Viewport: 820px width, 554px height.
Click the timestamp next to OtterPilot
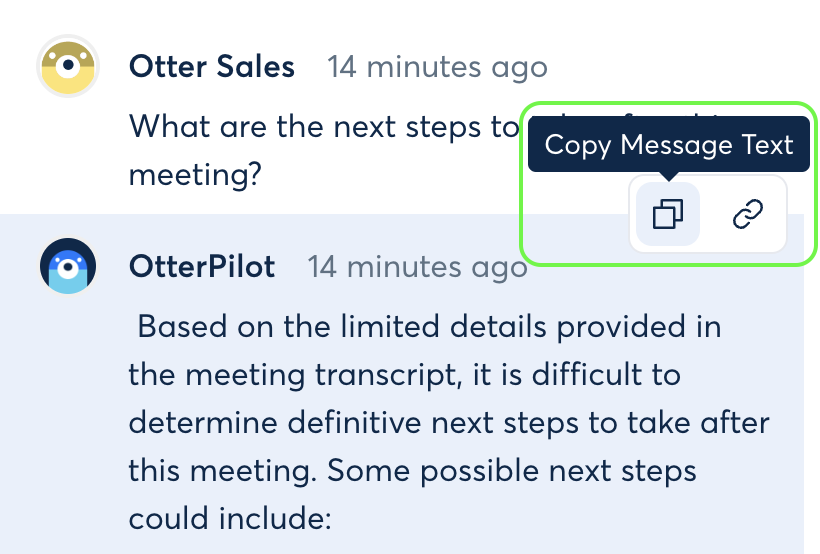pyautogui.click(x=417, y=267)
